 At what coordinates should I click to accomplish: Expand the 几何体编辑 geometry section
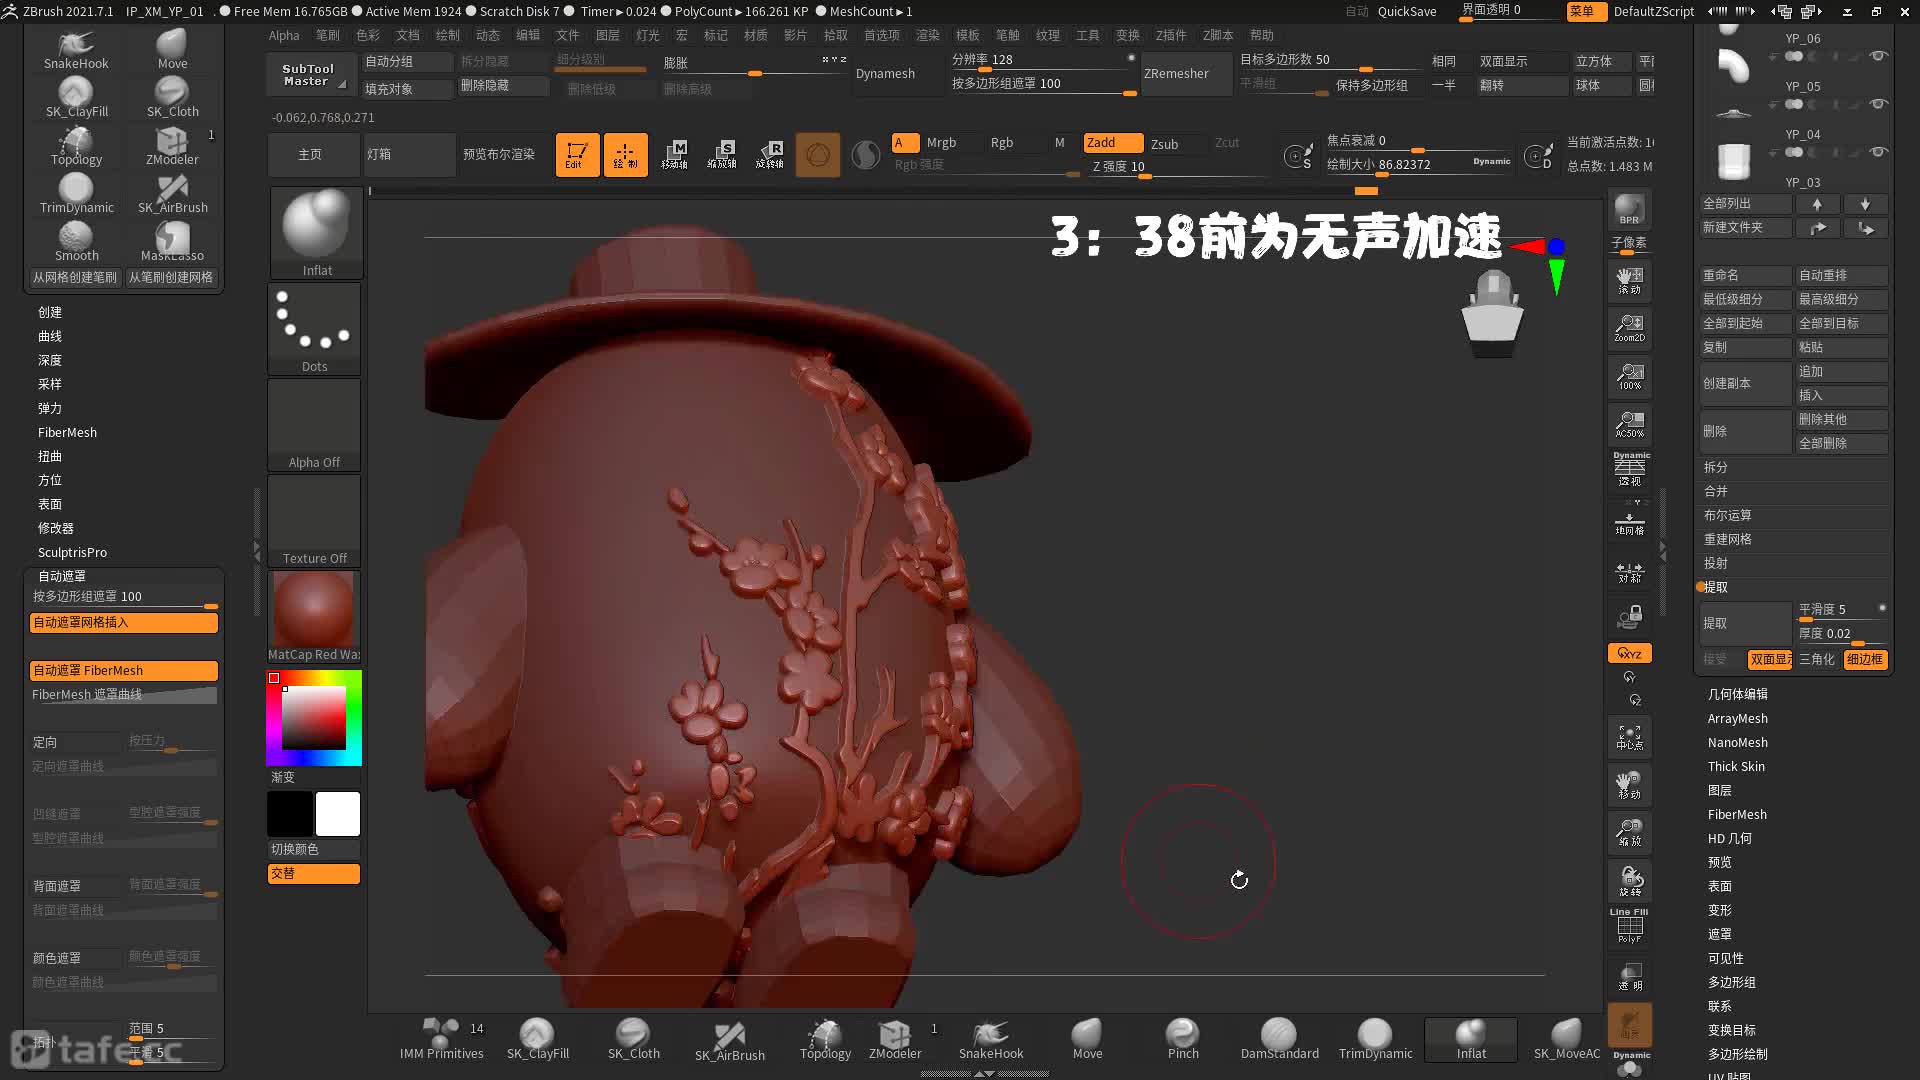coord(1737,694)
